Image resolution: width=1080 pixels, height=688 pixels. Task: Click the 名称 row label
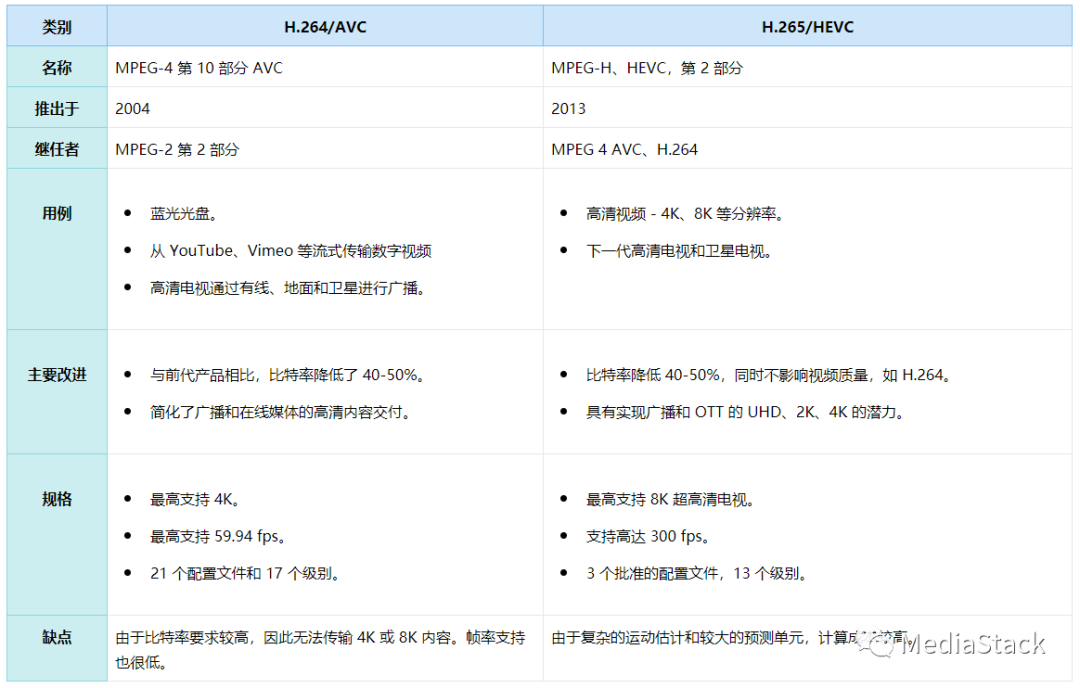point(57,68)
